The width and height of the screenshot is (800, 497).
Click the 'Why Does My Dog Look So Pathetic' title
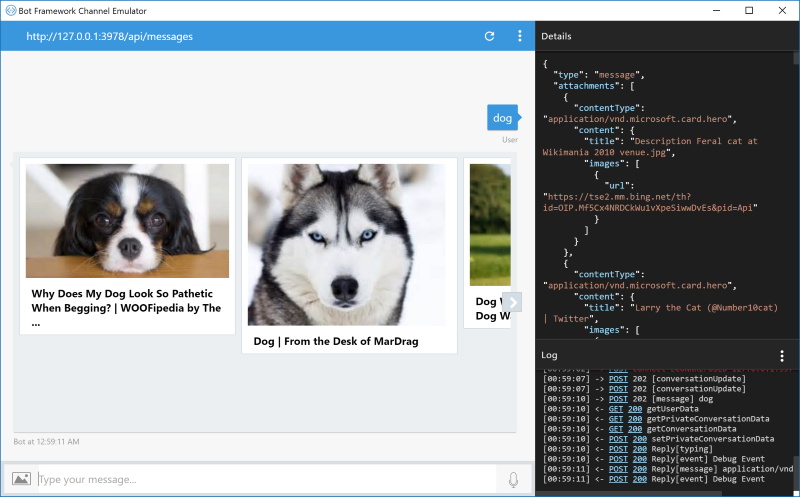click(126, 308)
